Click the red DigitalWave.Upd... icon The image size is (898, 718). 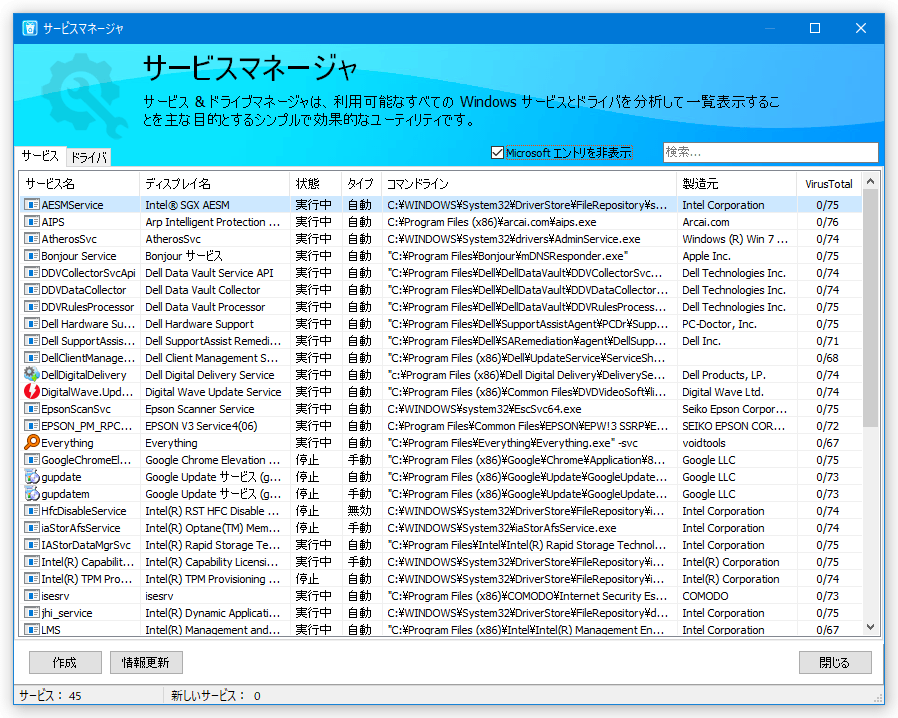31,392
